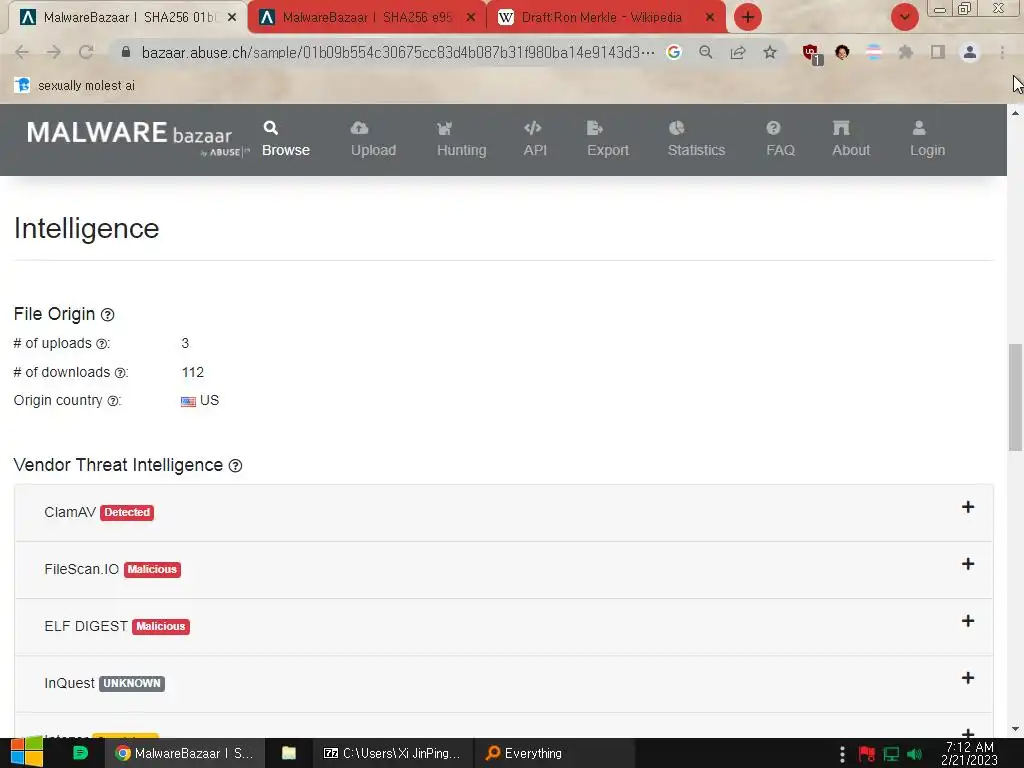Click the taskbar clock showing 7:12 AM
1024x768 pixels.
(x=970, y=753)
